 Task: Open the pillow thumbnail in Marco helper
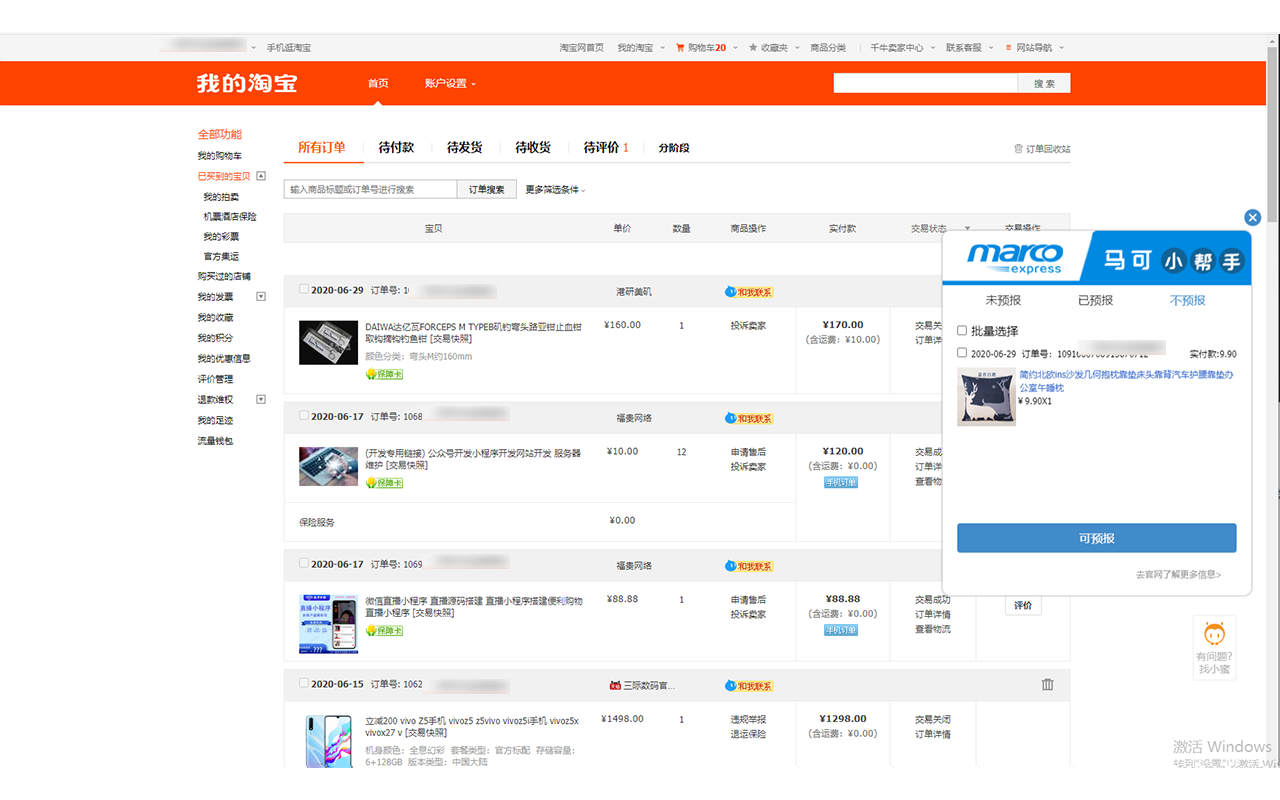(986, 397)
